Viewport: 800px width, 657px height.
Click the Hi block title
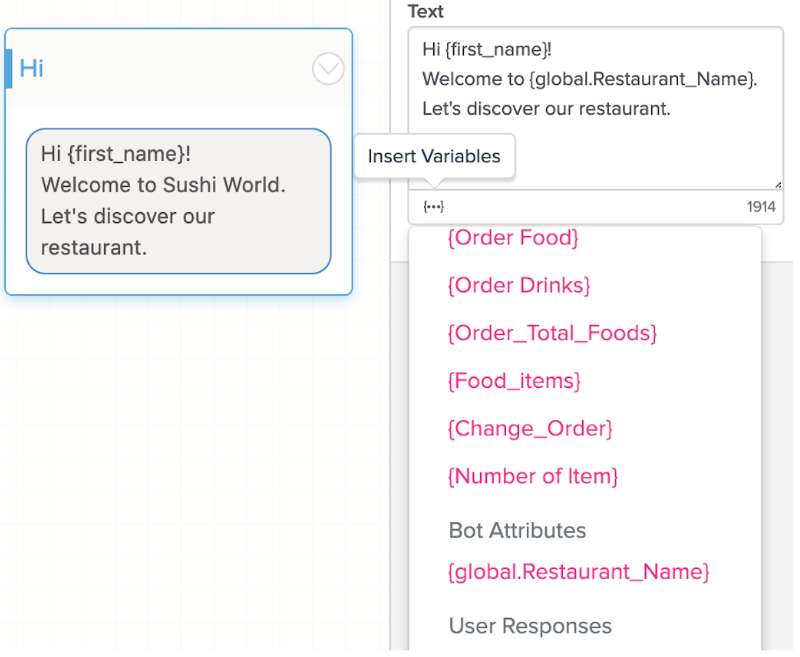(32, 68)
